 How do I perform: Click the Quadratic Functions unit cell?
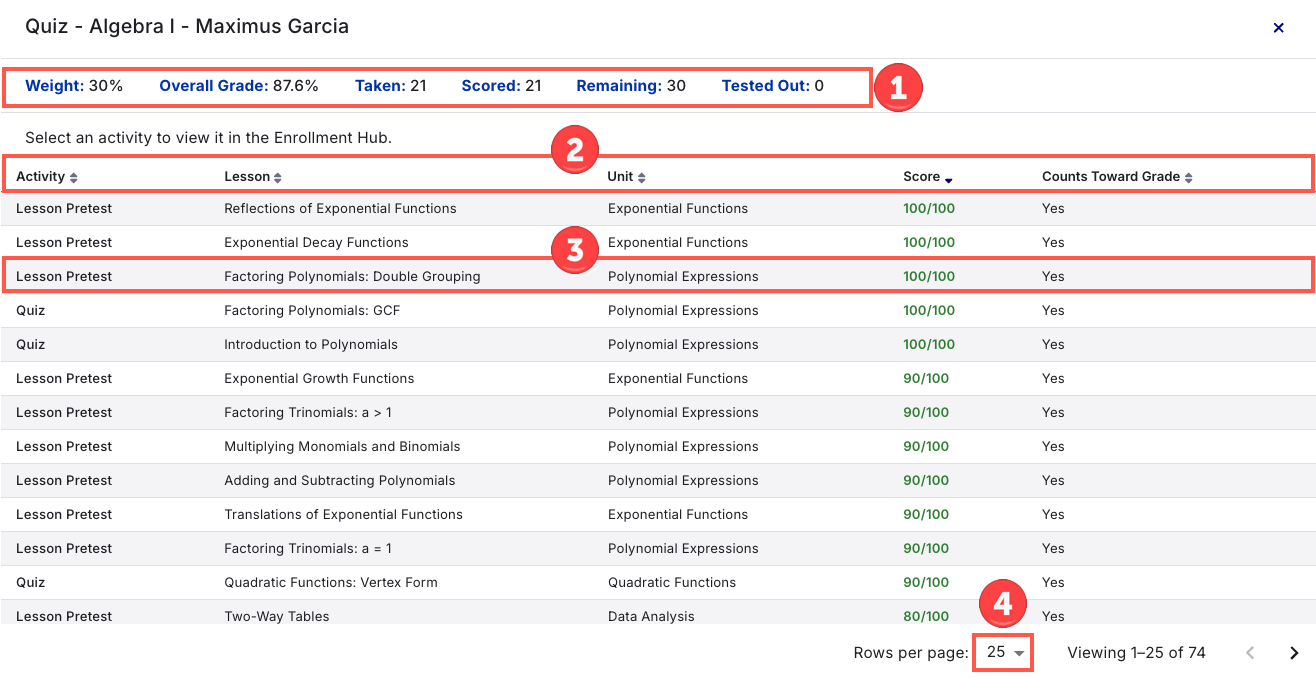(672, 583)
